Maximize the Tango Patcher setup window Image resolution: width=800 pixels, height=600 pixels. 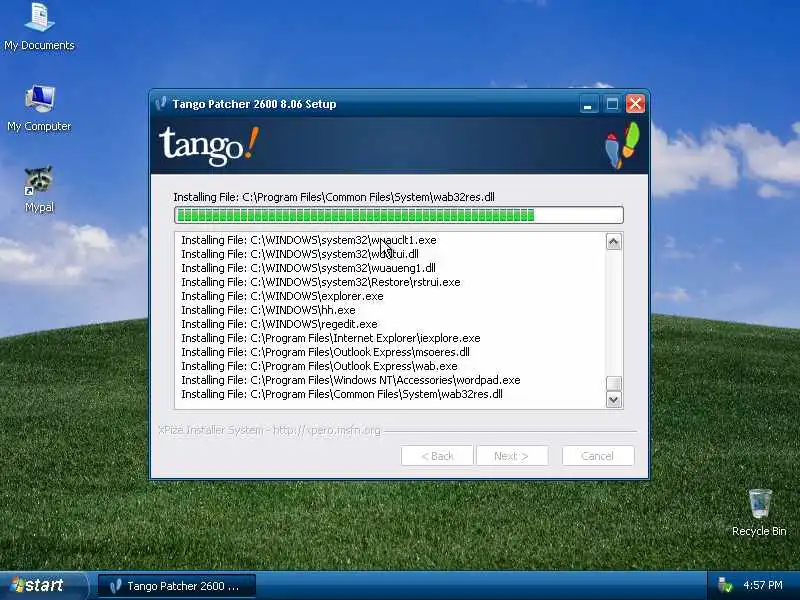click(612, 104)
